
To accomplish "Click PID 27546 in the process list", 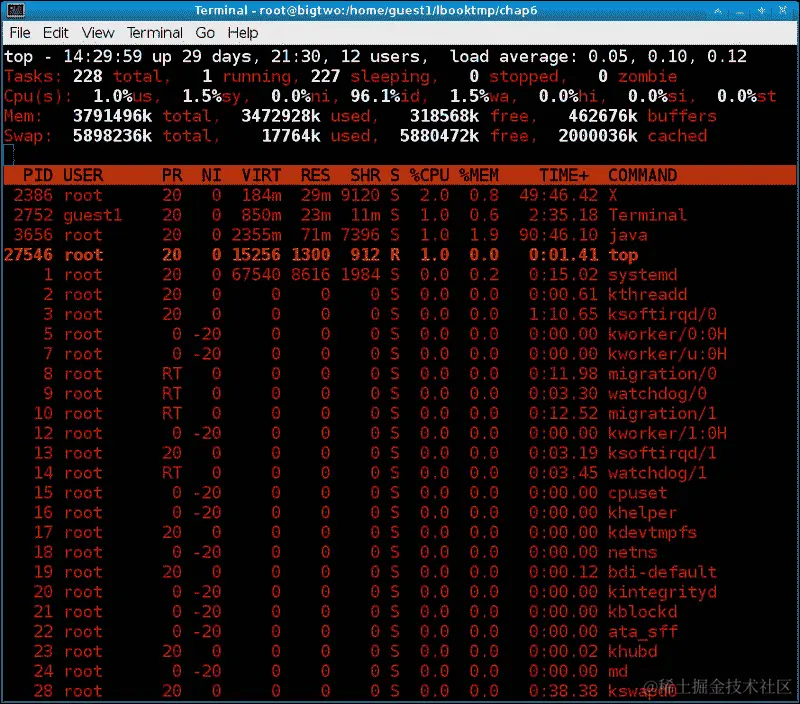I will 29,255.
